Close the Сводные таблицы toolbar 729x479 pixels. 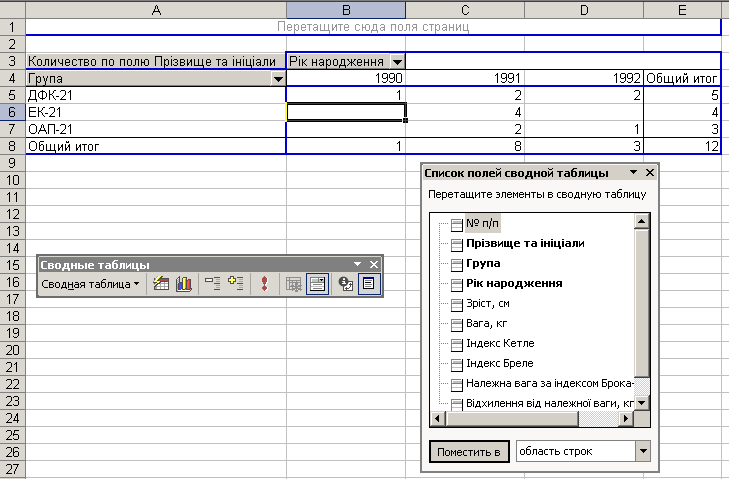pyautogui.click(x=374, y=264)
